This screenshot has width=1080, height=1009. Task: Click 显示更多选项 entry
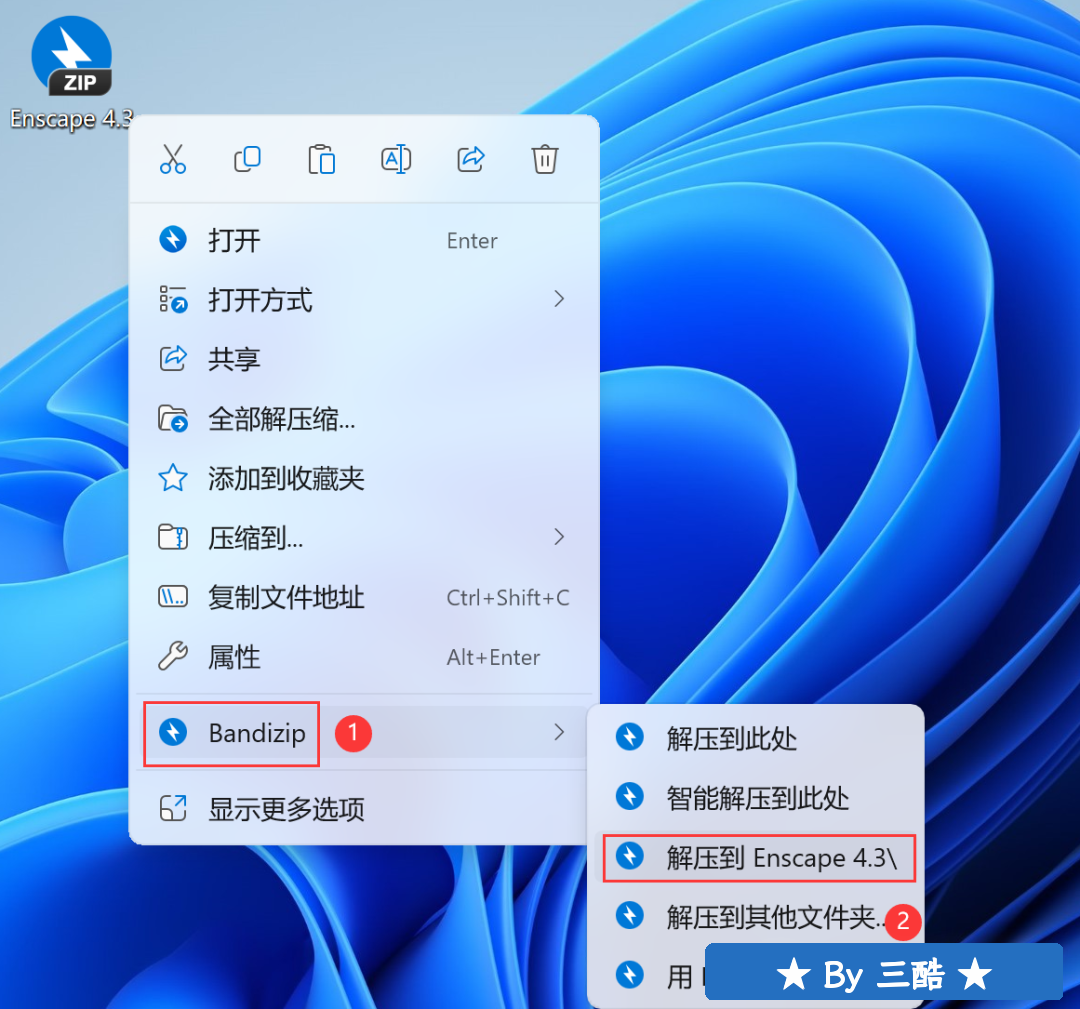click(x=364, y=809)
